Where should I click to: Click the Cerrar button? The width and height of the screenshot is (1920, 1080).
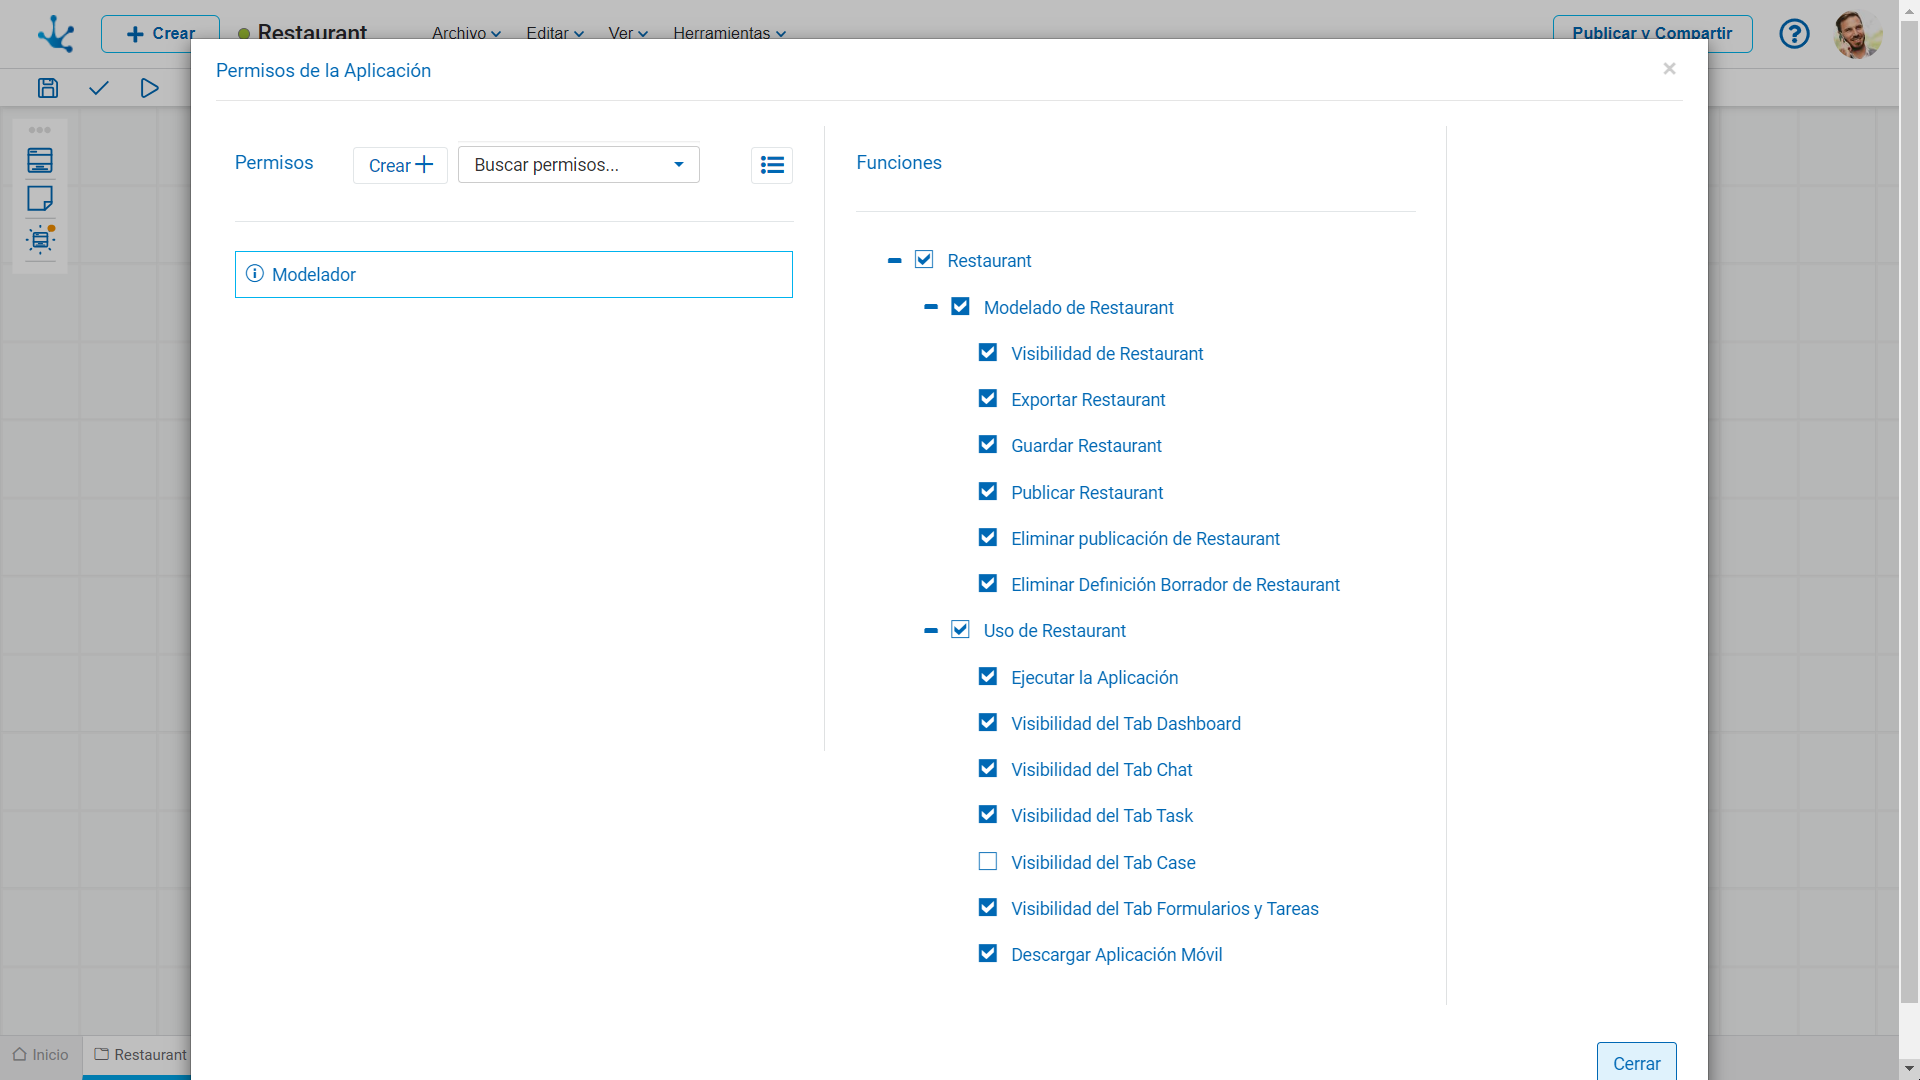click(x=1636, y=1063)
